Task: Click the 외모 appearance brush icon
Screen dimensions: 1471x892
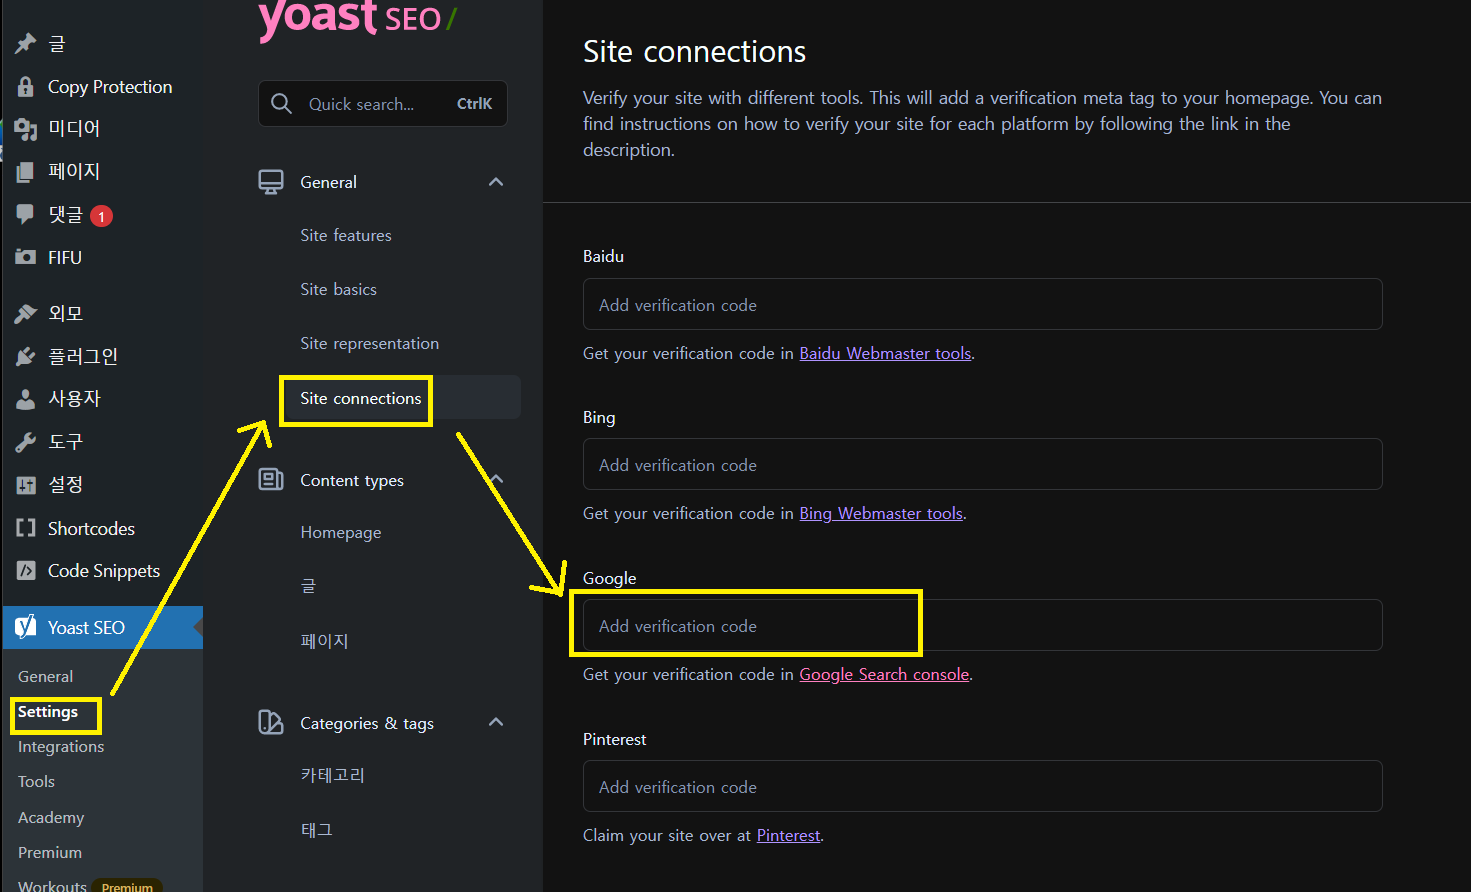Action: (26, 314)
